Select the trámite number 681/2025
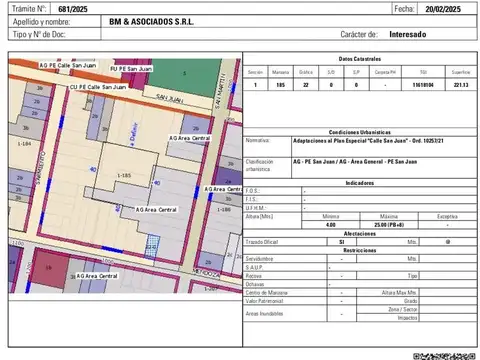 pos(73,9)
